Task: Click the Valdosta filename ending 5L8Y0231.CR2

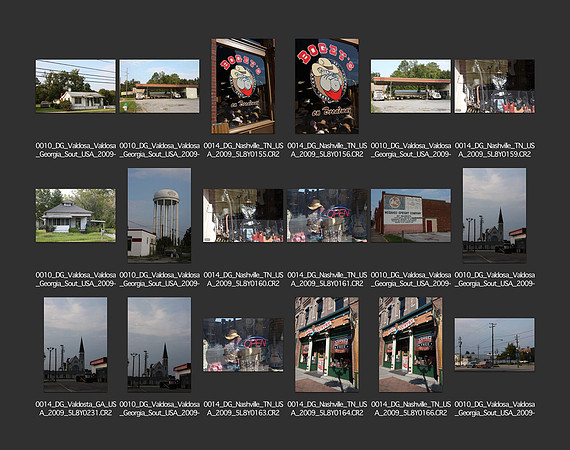Action: click(x=76, y=408)
